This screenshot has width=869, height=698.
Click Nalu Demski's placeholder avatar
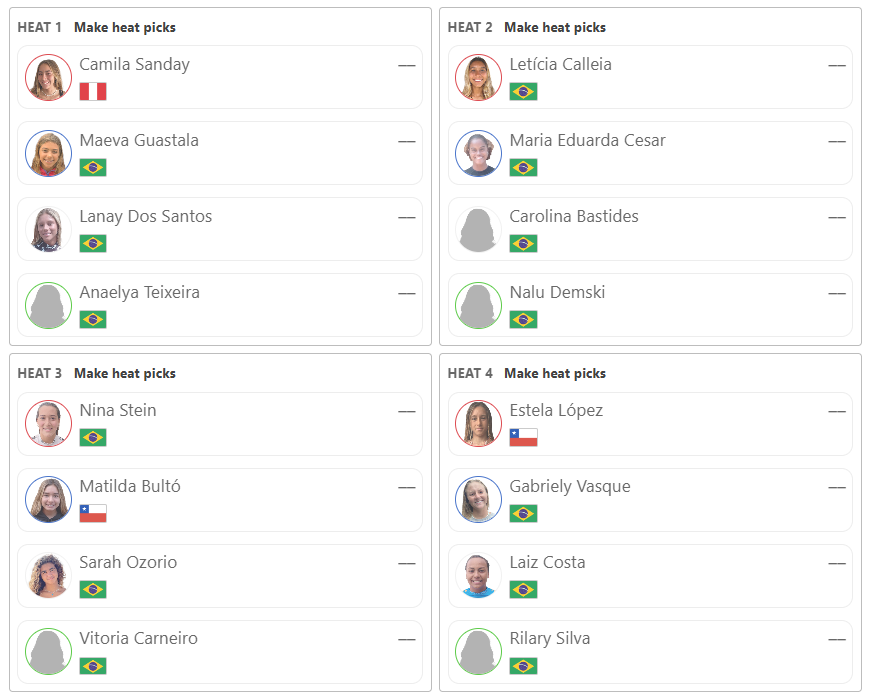(x=478, y=305)
